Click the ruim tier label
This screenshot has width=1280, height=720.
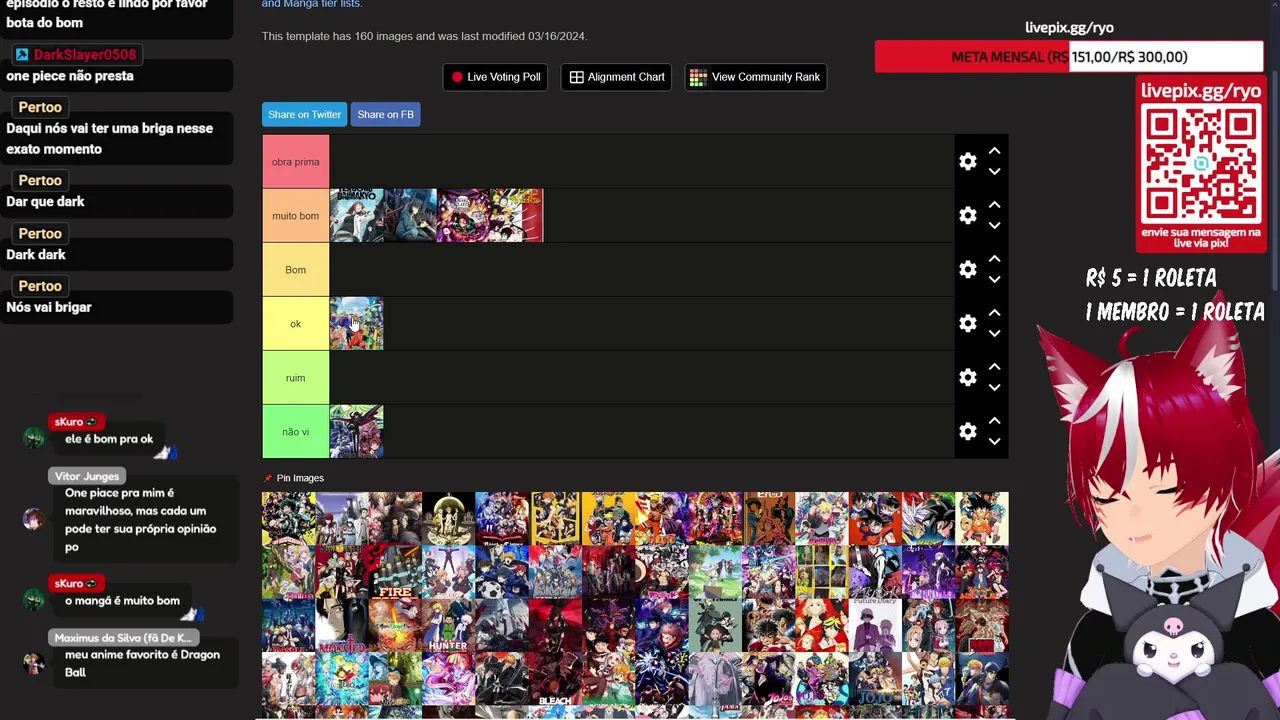295,378
